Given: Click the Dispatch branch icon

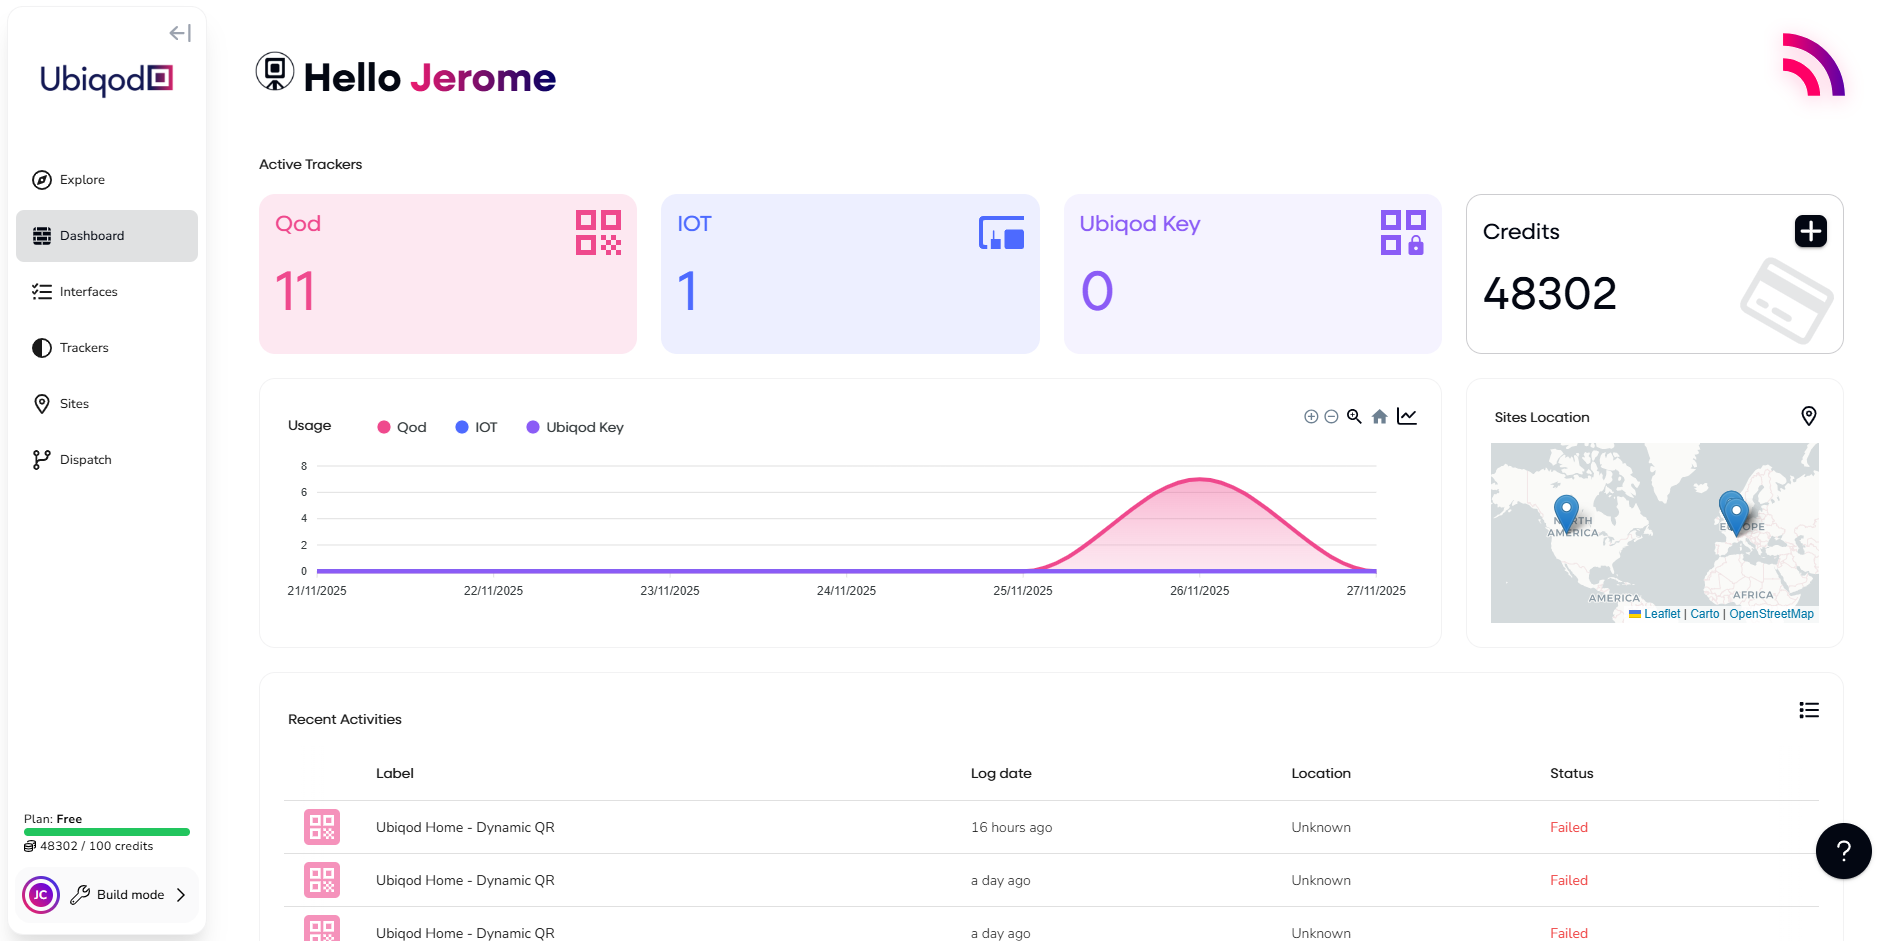Looking at the screenshot, I should (x=42, y=460).
